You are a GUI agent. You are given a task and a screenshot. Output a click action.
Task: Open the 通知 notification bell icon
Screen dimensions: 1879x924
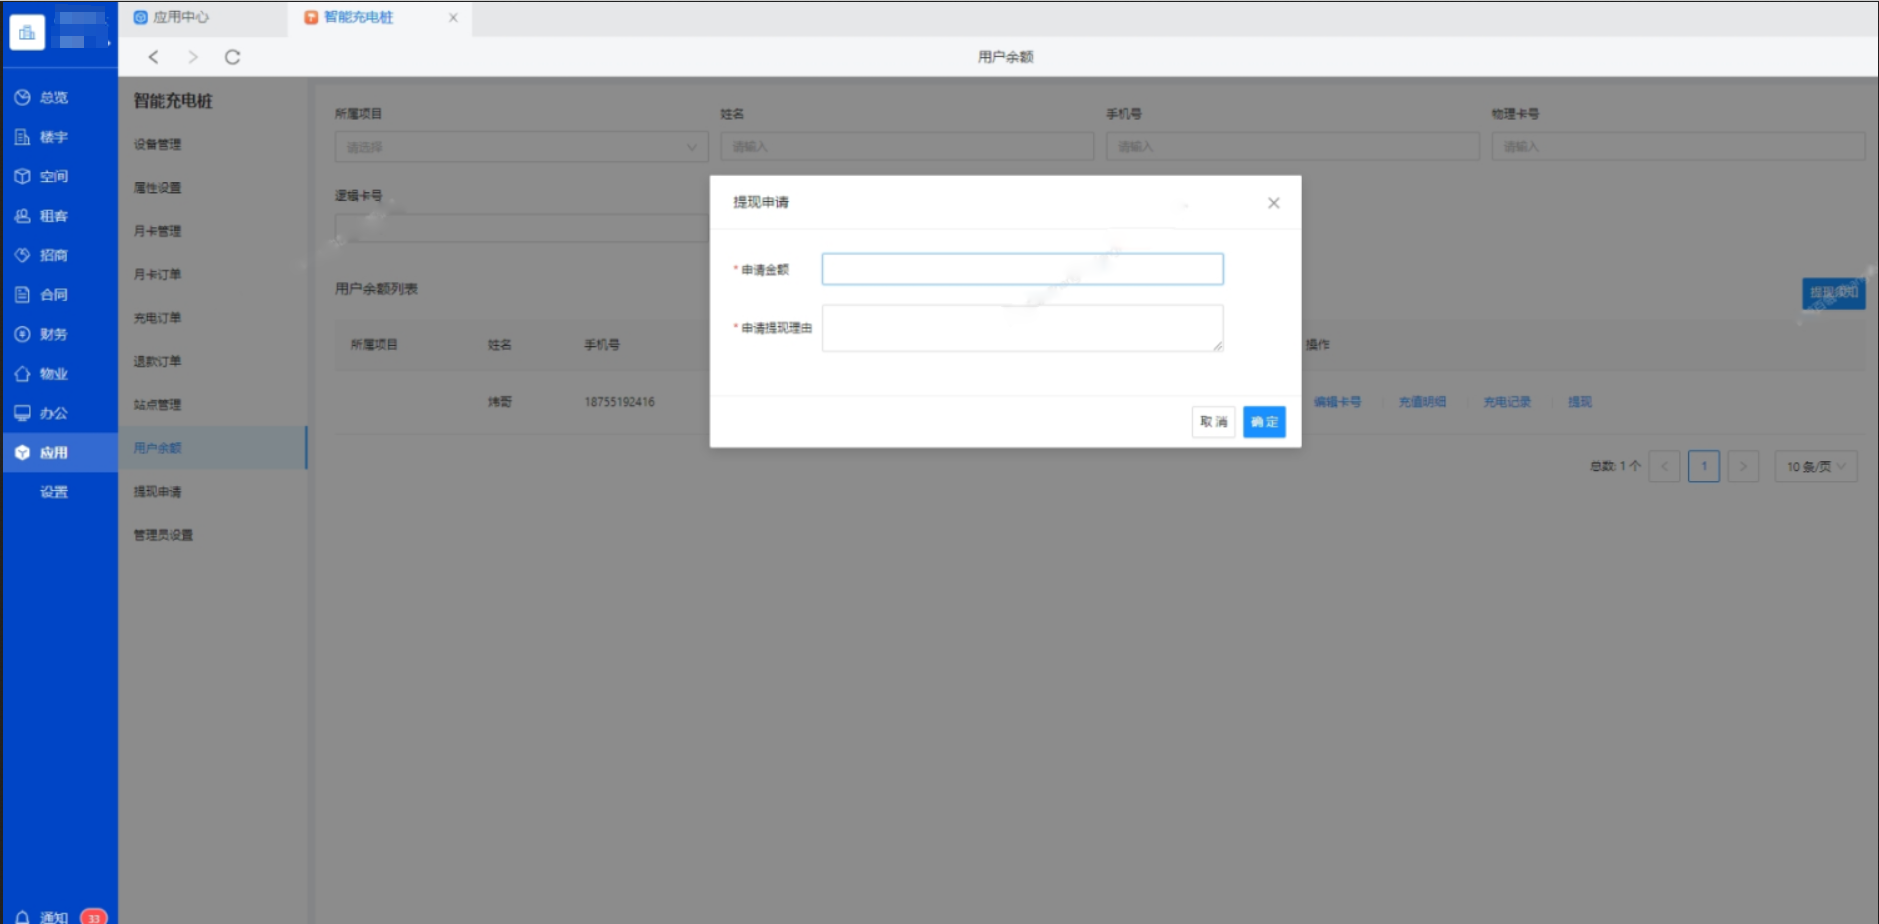pyautogui.click(x=22, y=916)
